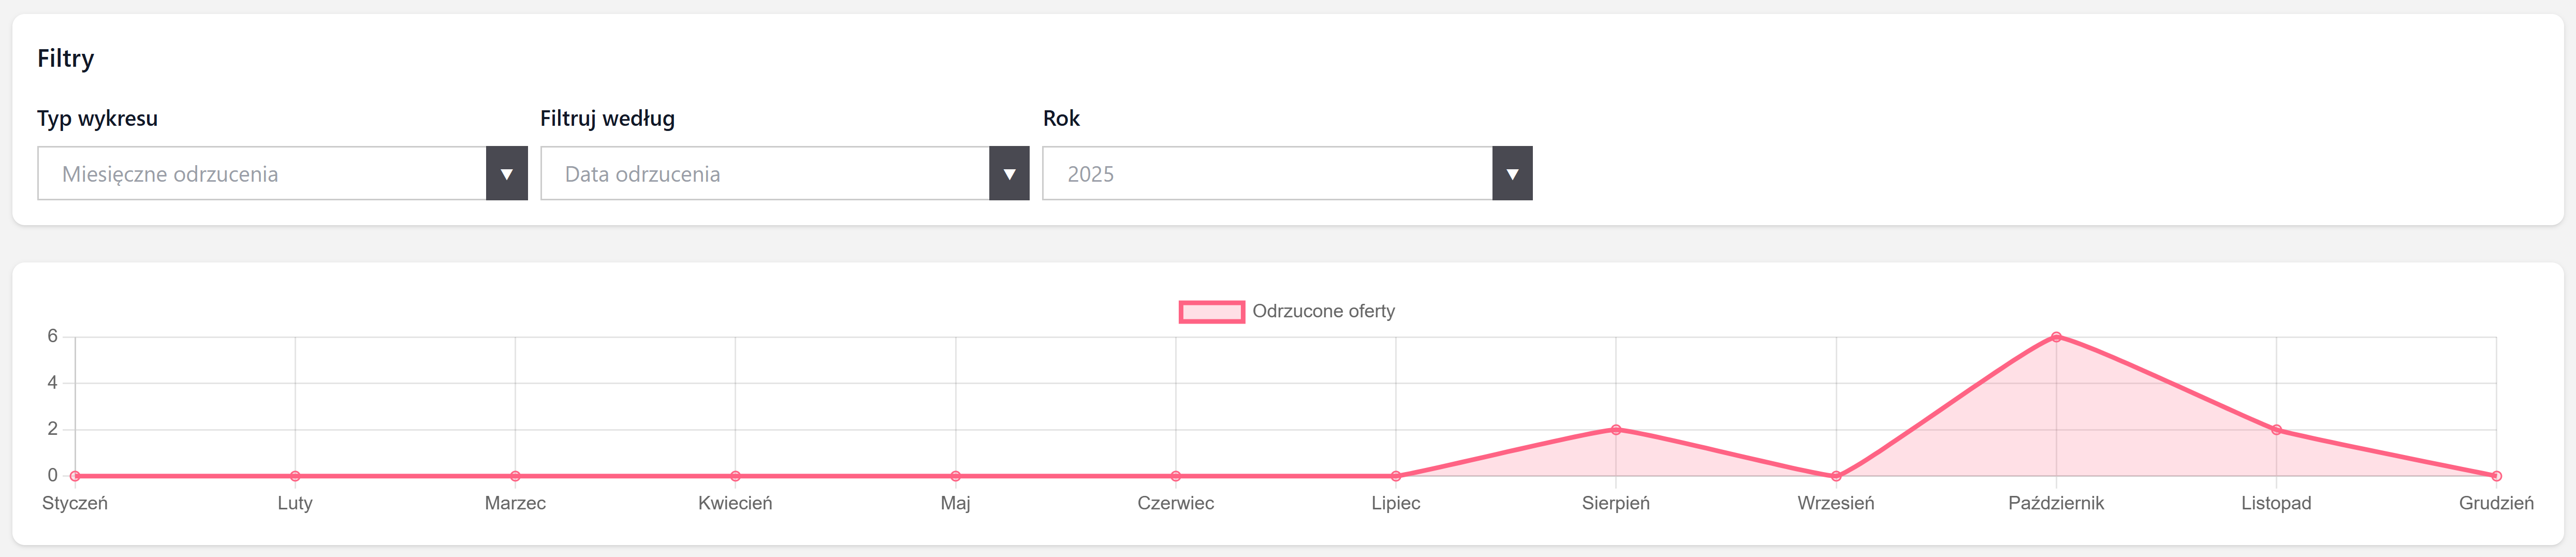Image resolution: width=2576 pixels, height=557 pixels.
Task: Click the Odrzucone oferty legend label
Action: click(x=1323, y=312)
